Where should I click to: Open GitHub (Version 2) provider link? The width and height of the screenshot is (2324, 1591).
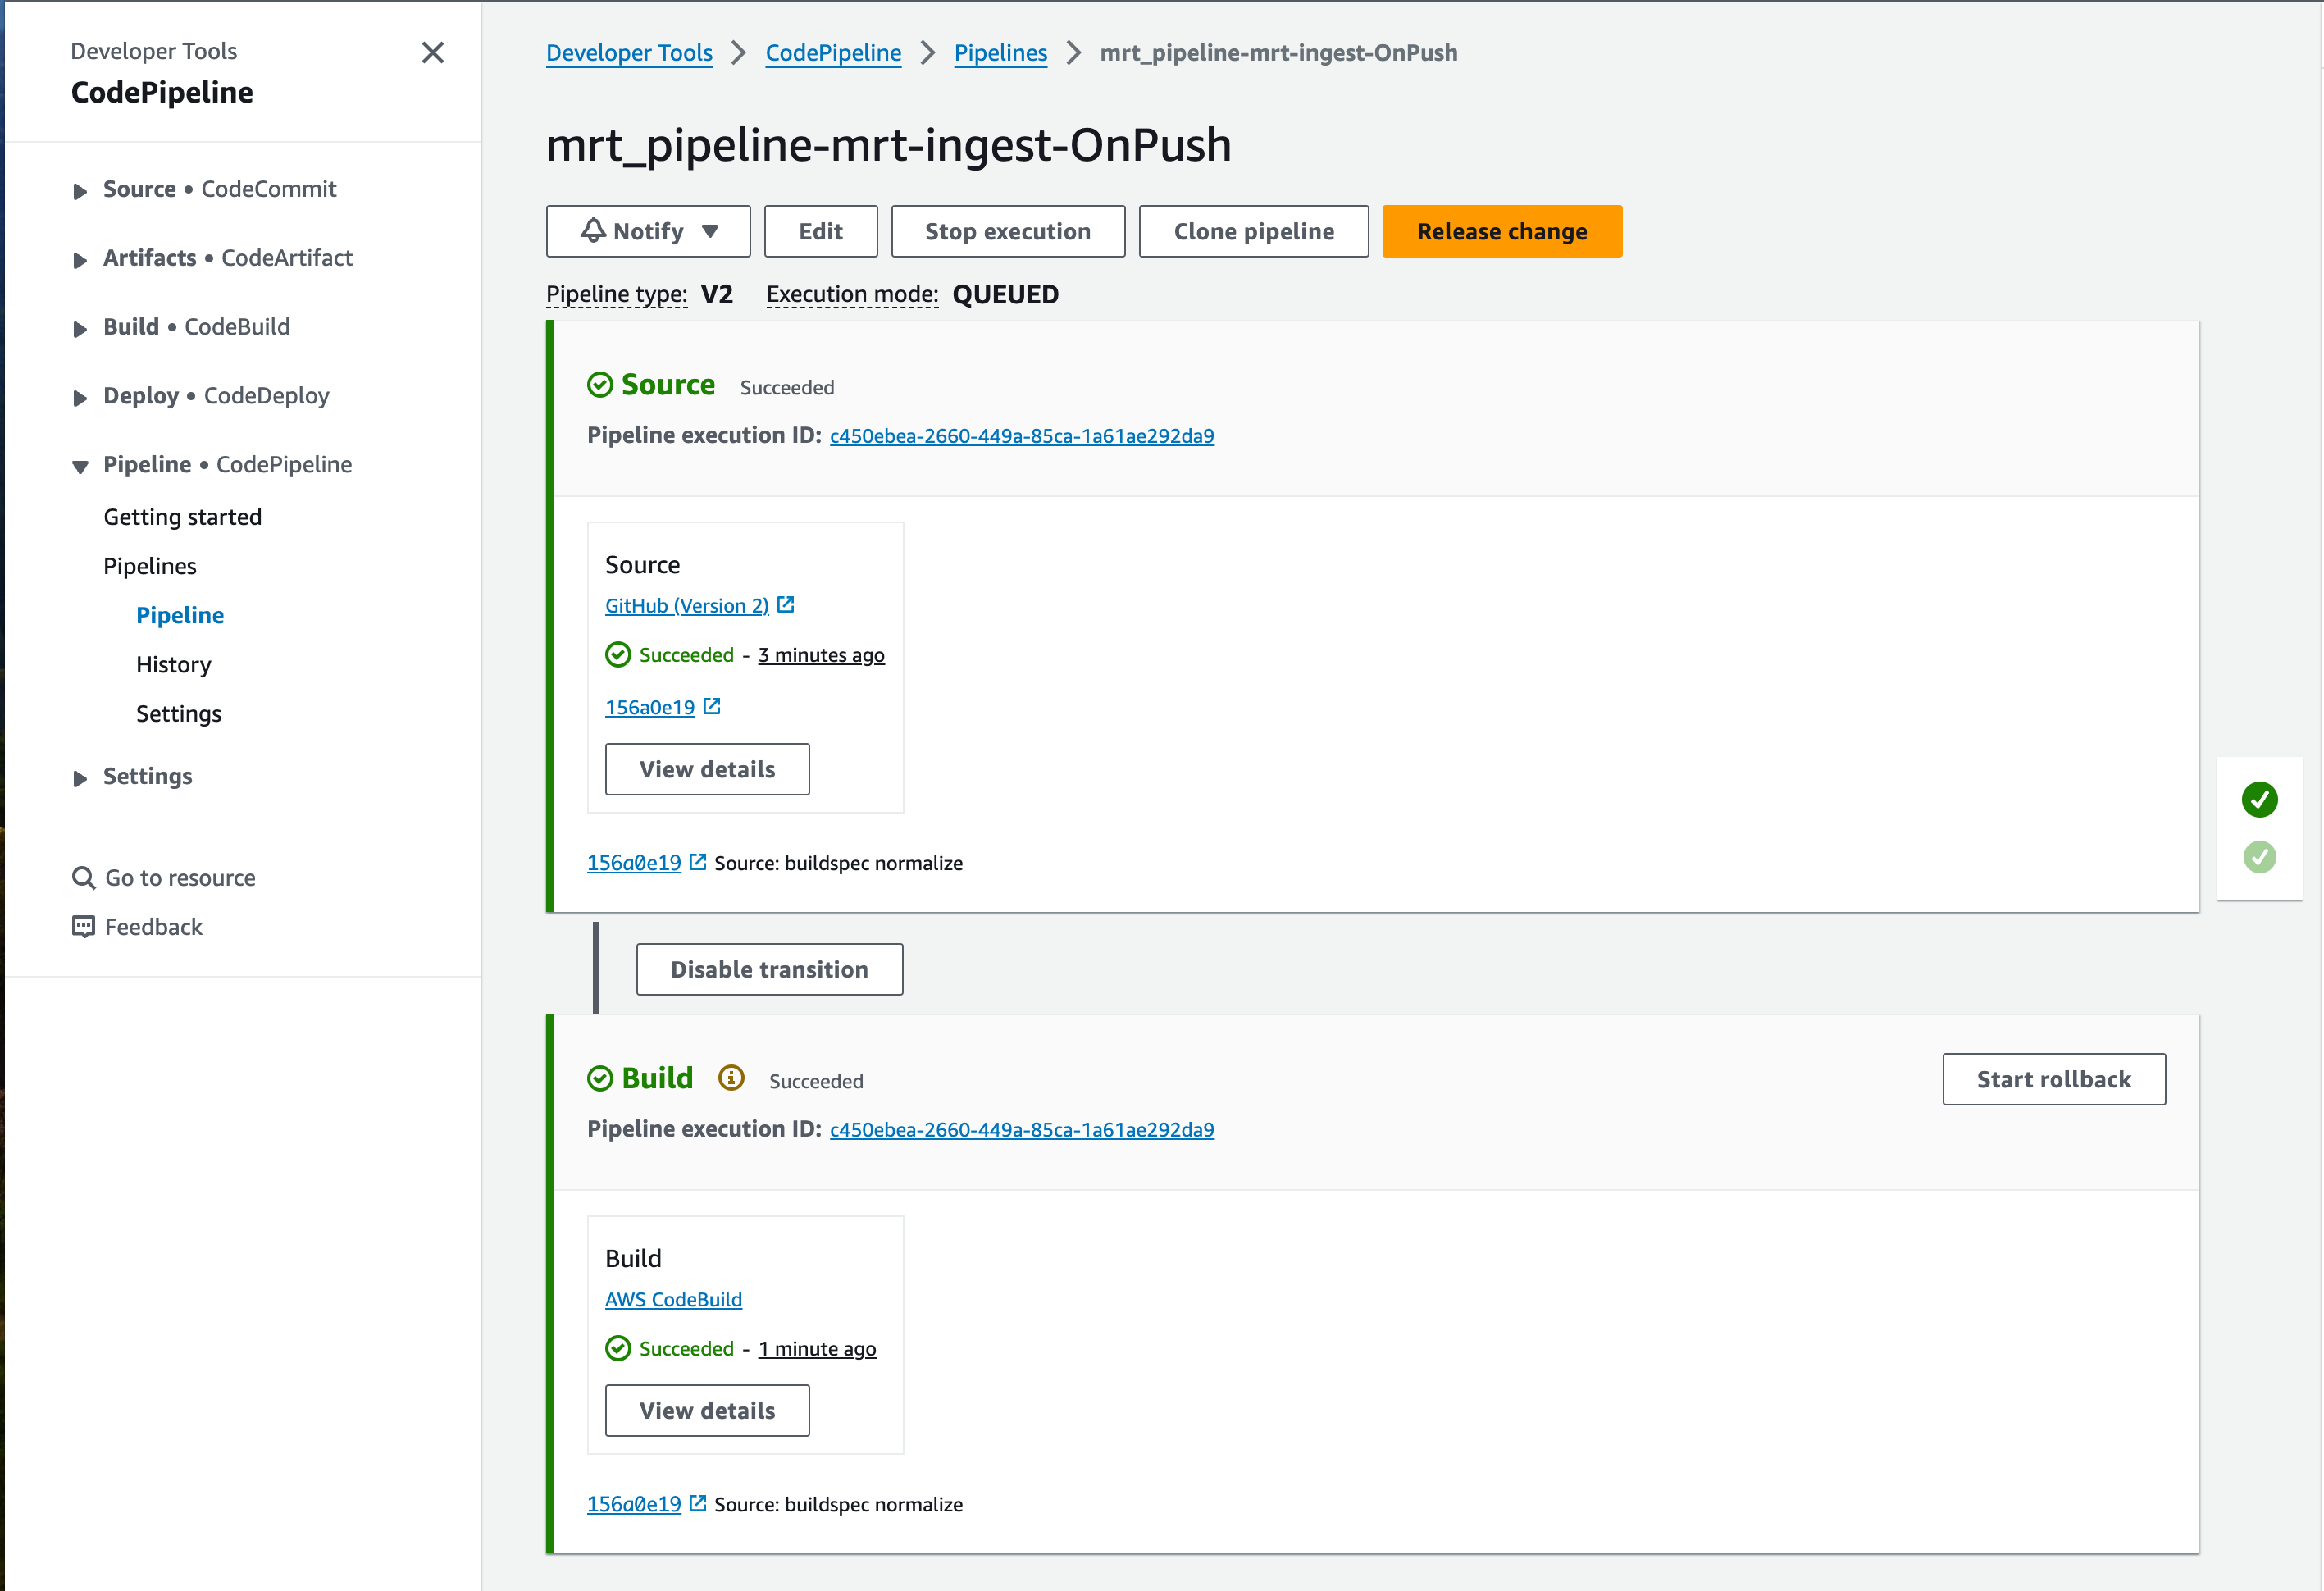click(687, 605)
